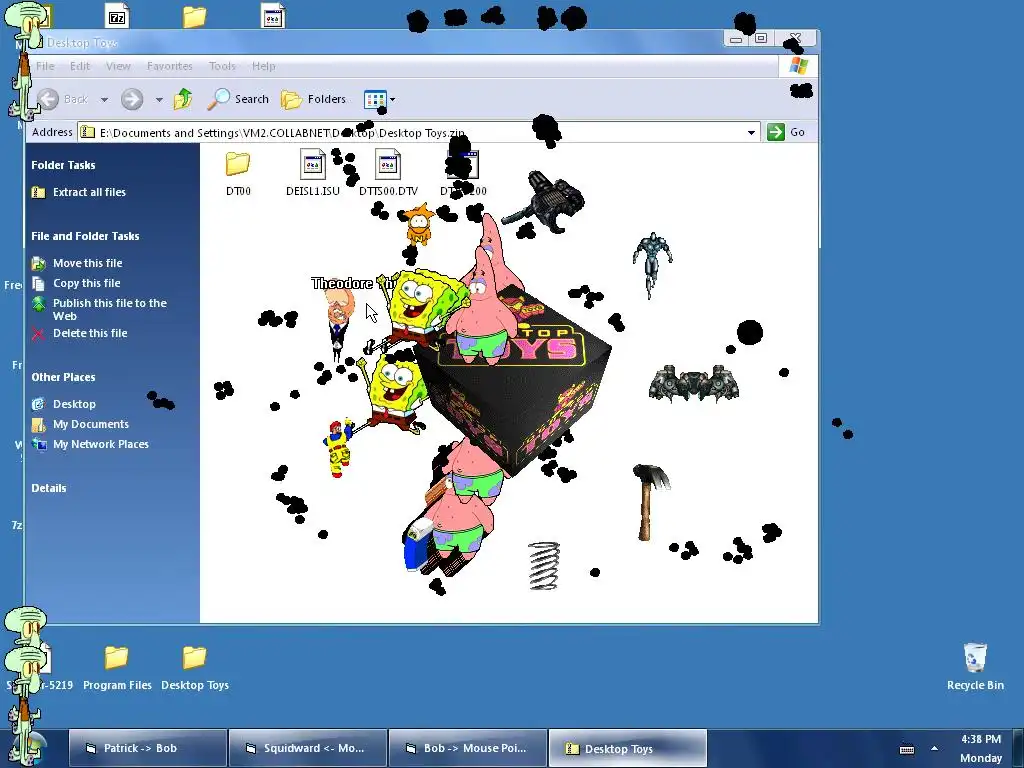
Task: Show hidden system tray icons
Action: [935, 748]
